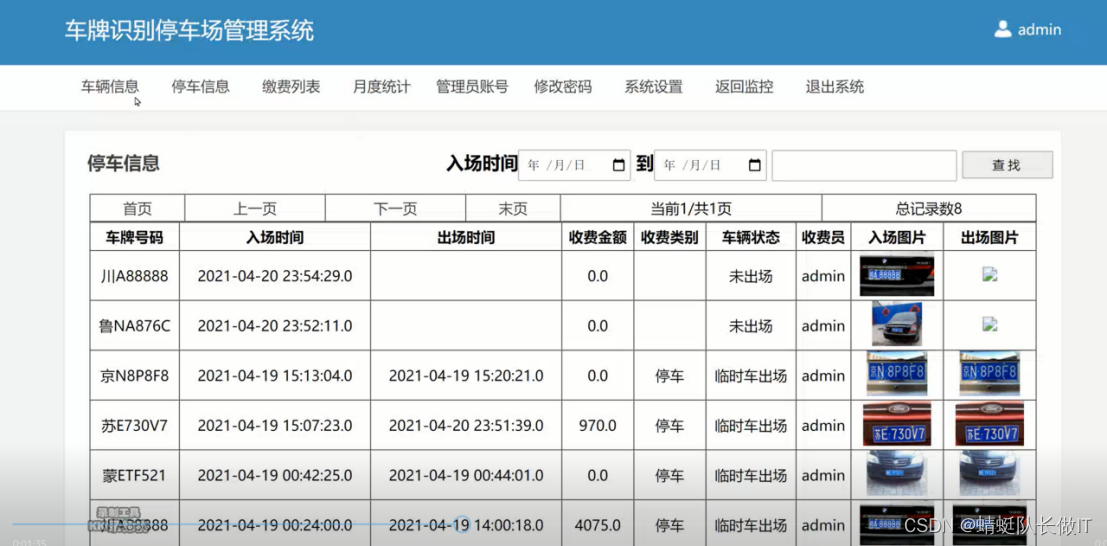The image size is (1107, 546).
Task: Click the 查找 search button
Action: point(1007,165)
